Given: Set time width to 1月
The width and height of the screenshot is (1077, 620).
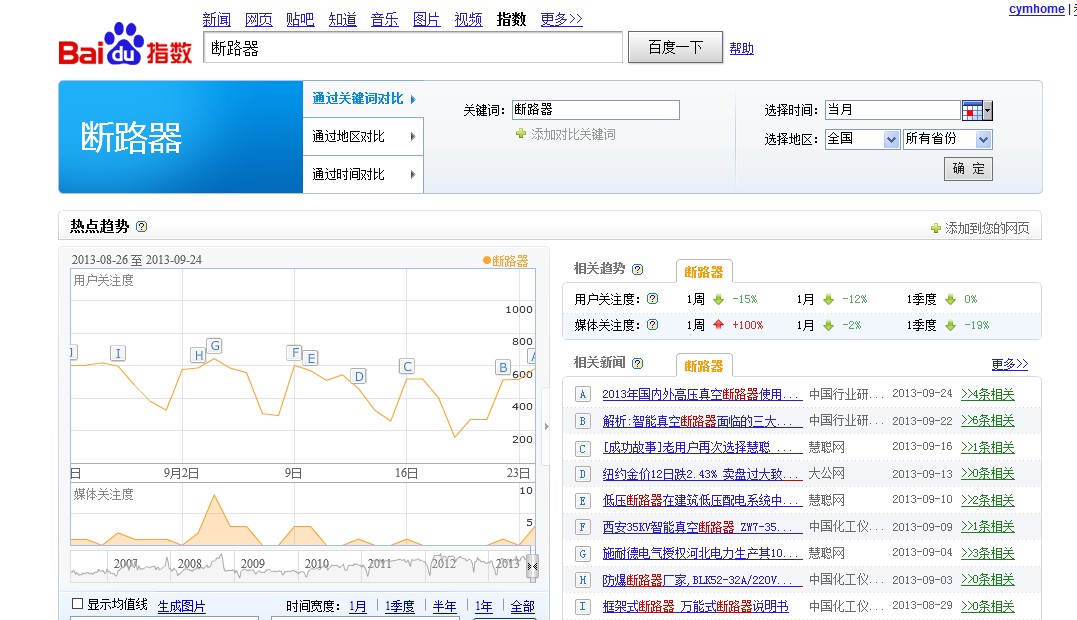Looking at the screenshot, I should tap(357, 606).
